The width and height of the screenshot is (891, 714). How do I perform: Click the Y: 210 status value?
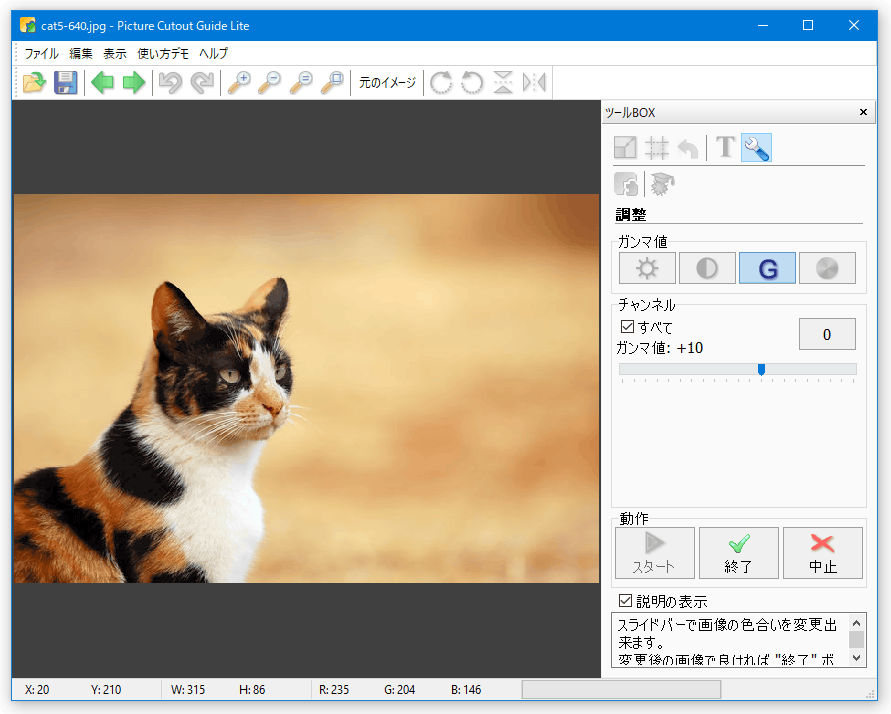[106, 690]
